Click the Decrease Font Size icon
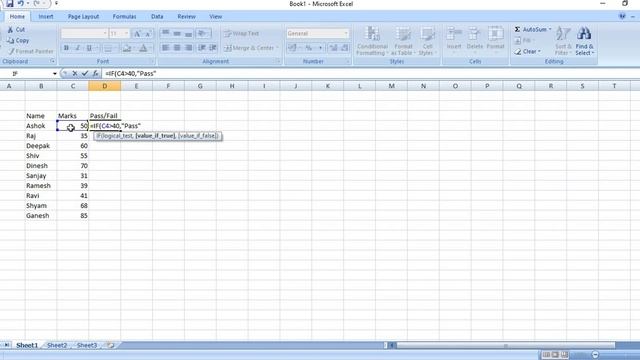Viewport: 640px width, 360px height. [149, 33]
